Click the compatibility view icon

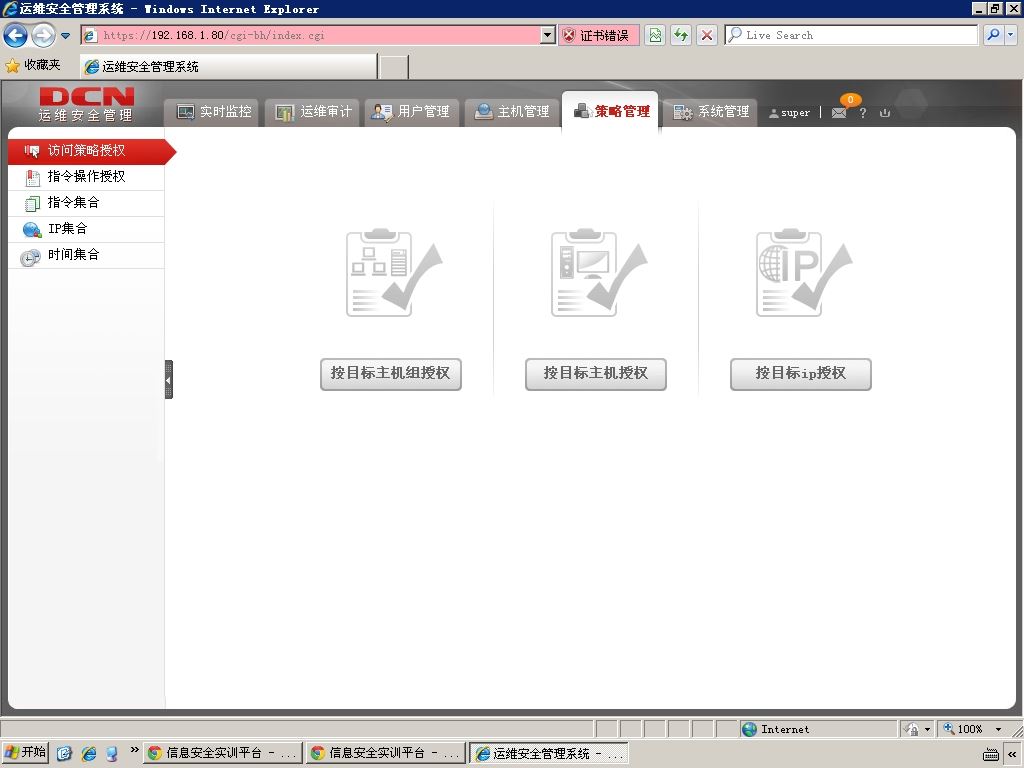click(x=655, y=35)
